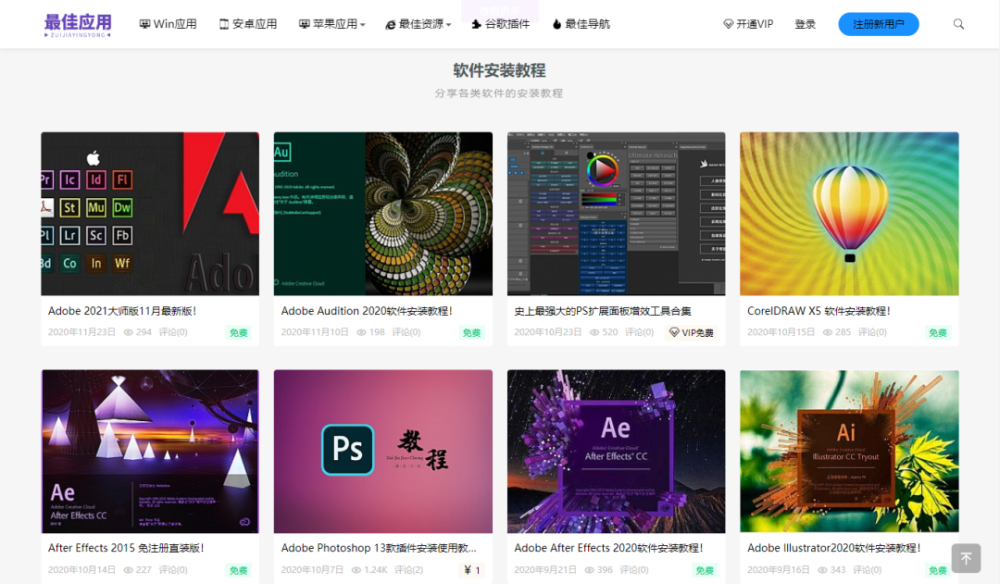This screenshot has height=584, width=1000.
Task: Select the PS extension panel screenshot thumbnail
Action: pyautogui.click(x=616, y=214)
